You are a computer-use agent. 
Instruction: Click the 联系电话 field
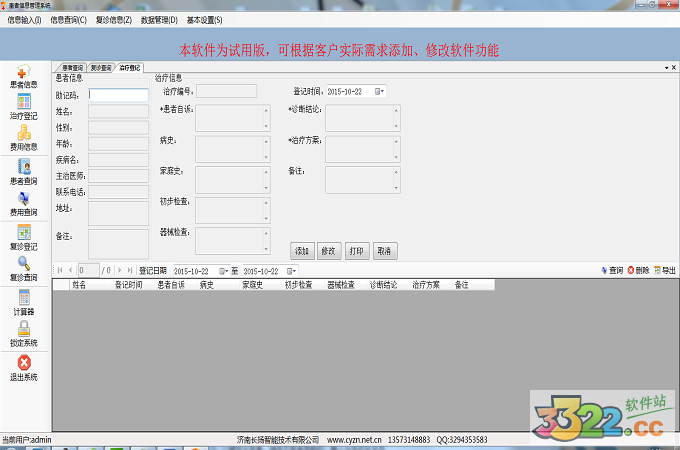pos(118,192)
